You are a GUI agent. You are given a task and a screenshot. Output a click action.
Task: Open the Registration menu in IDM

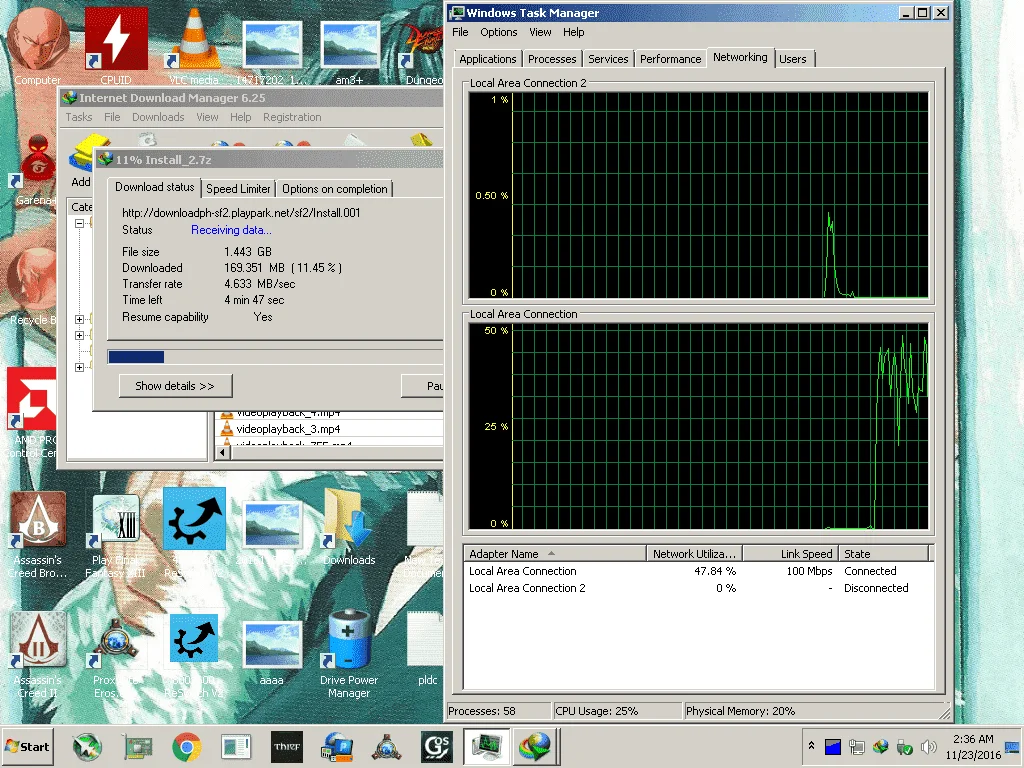pyautogui.click(x=292, y=117)
